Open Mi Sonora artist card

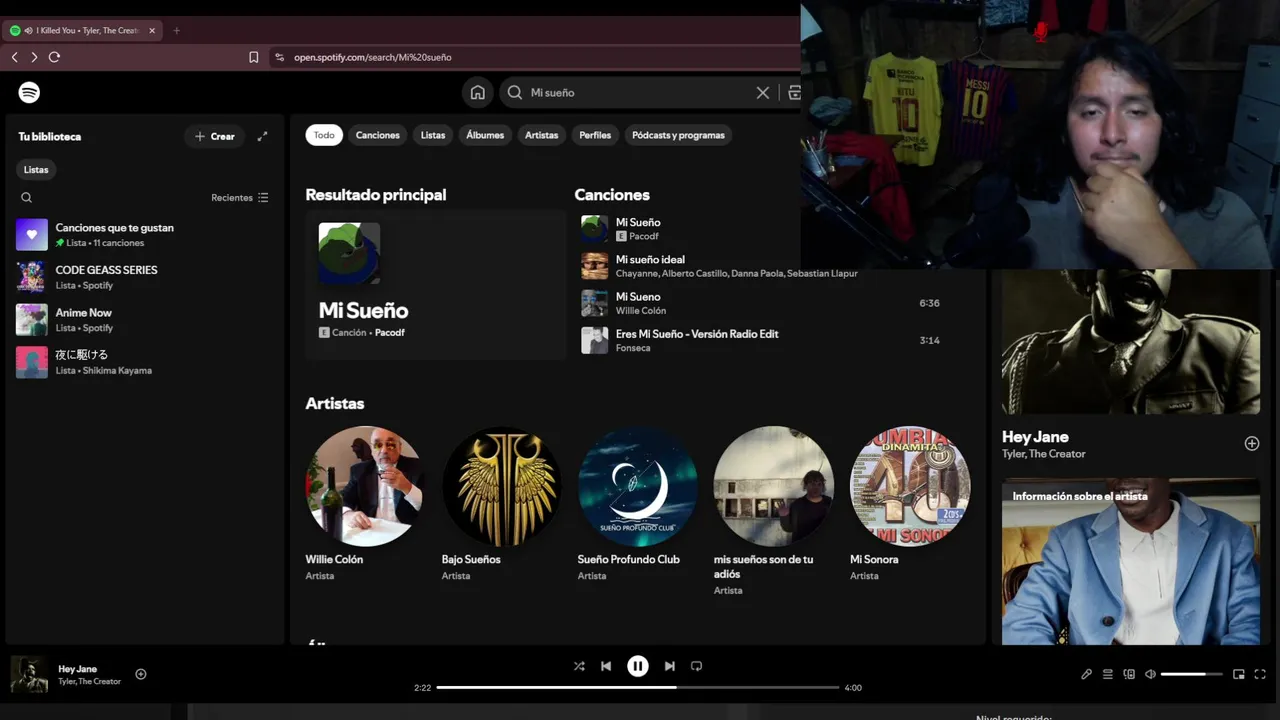[909, 504]
